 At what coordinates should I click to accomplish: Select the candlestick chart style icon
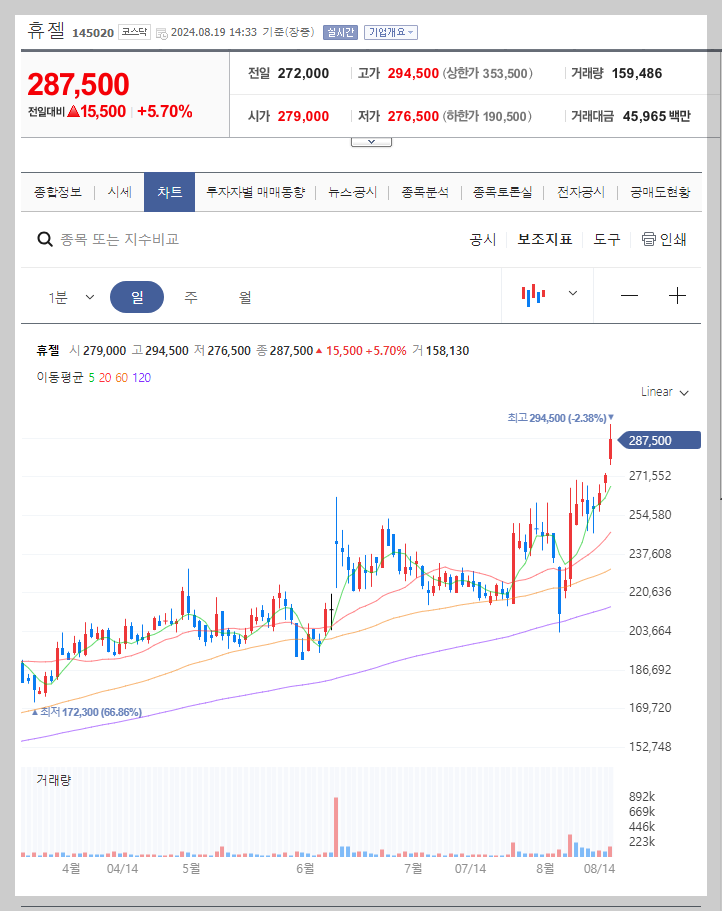click(533, 294)
